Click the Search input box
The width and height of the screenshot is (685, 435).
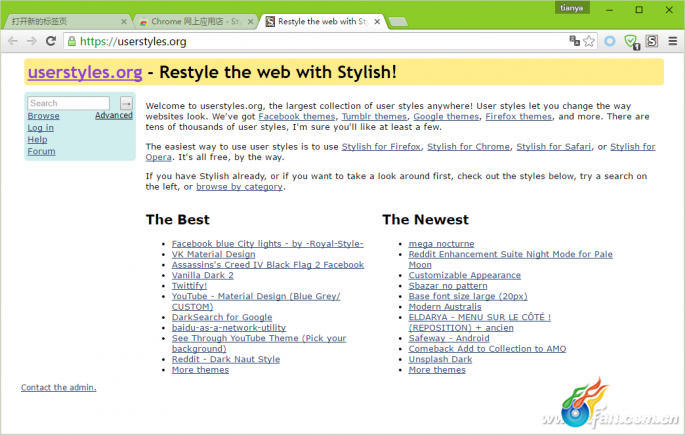tap(69, 103)
